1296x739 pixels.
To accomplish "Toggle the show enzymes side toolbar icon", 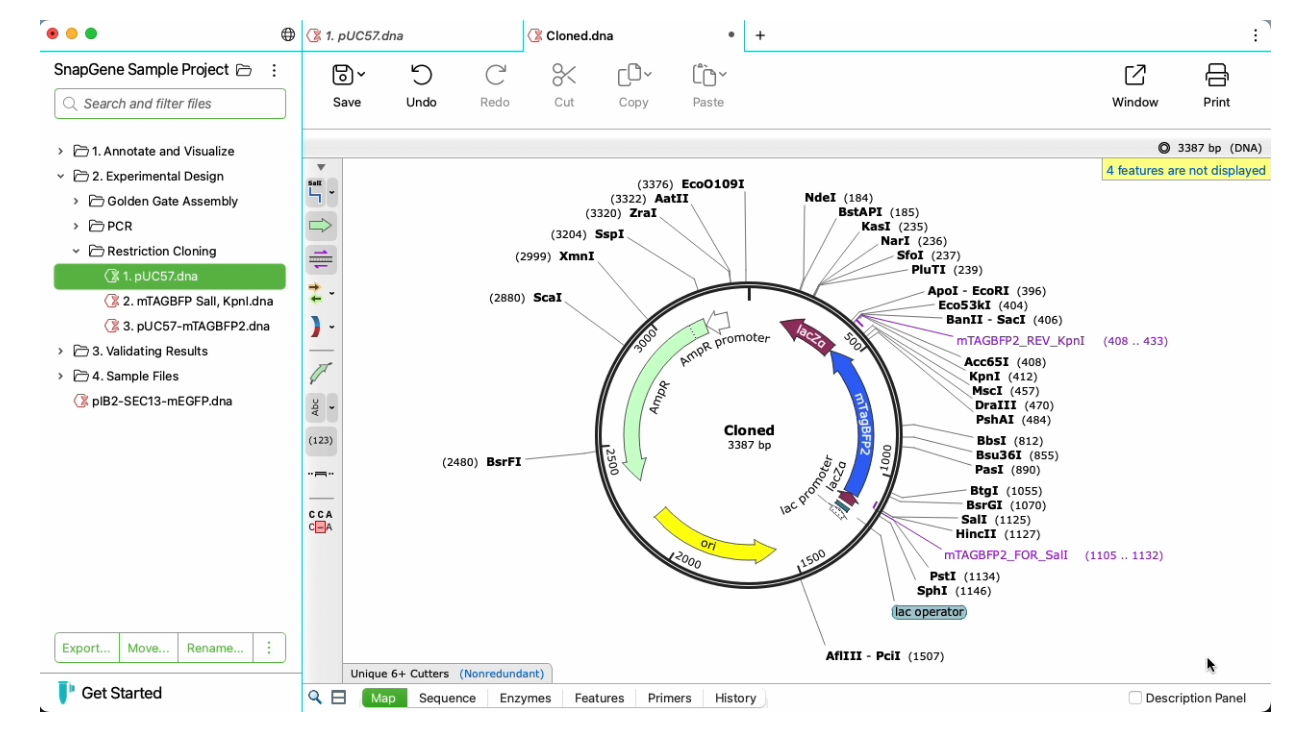I will (316, 190).
